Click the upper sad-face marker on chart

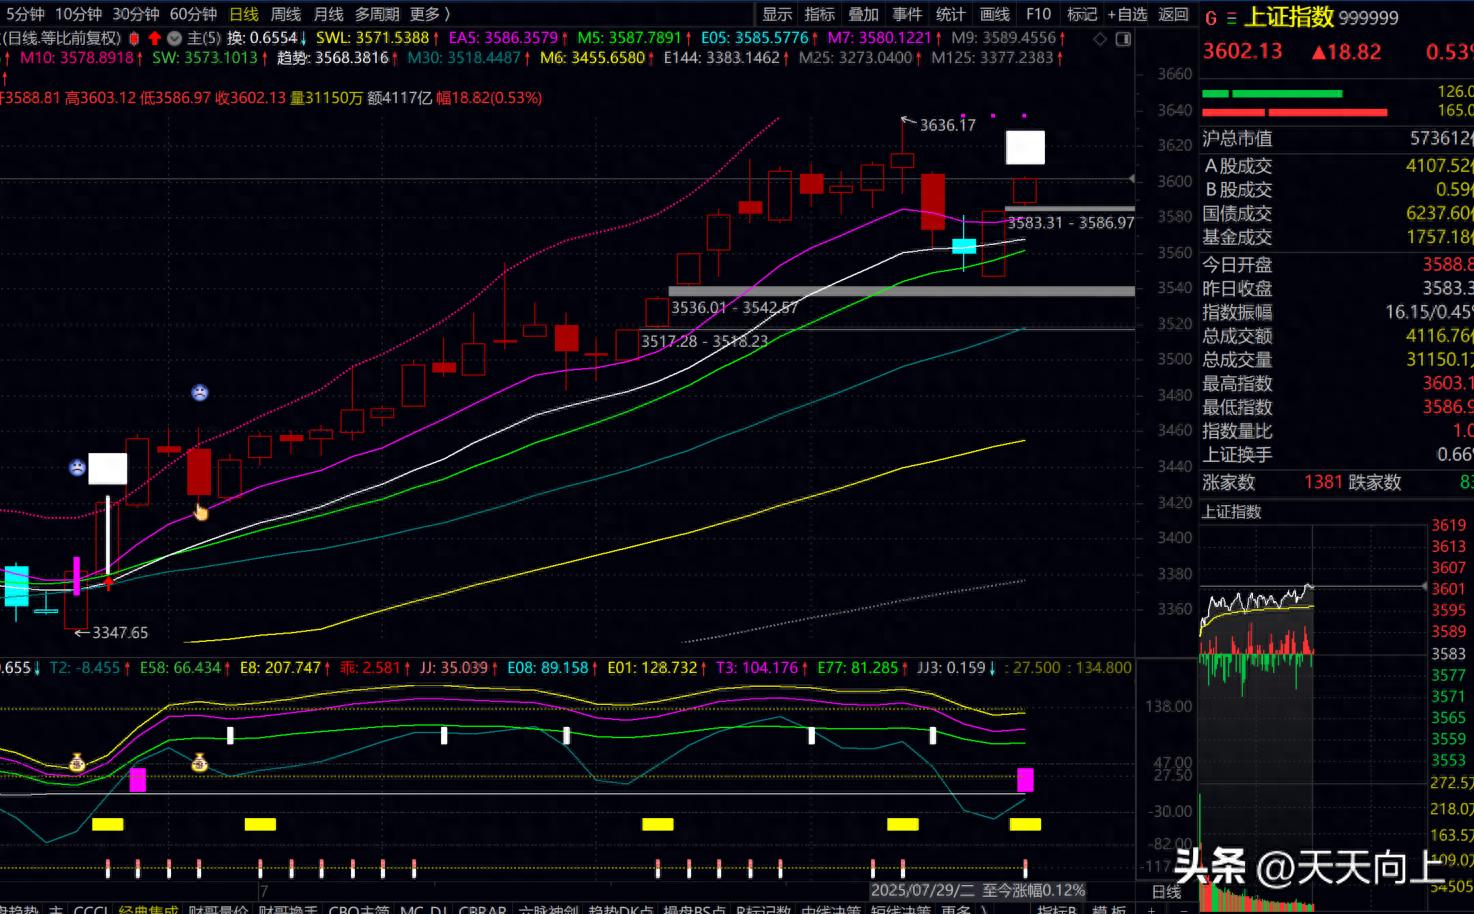click(200, 393)
